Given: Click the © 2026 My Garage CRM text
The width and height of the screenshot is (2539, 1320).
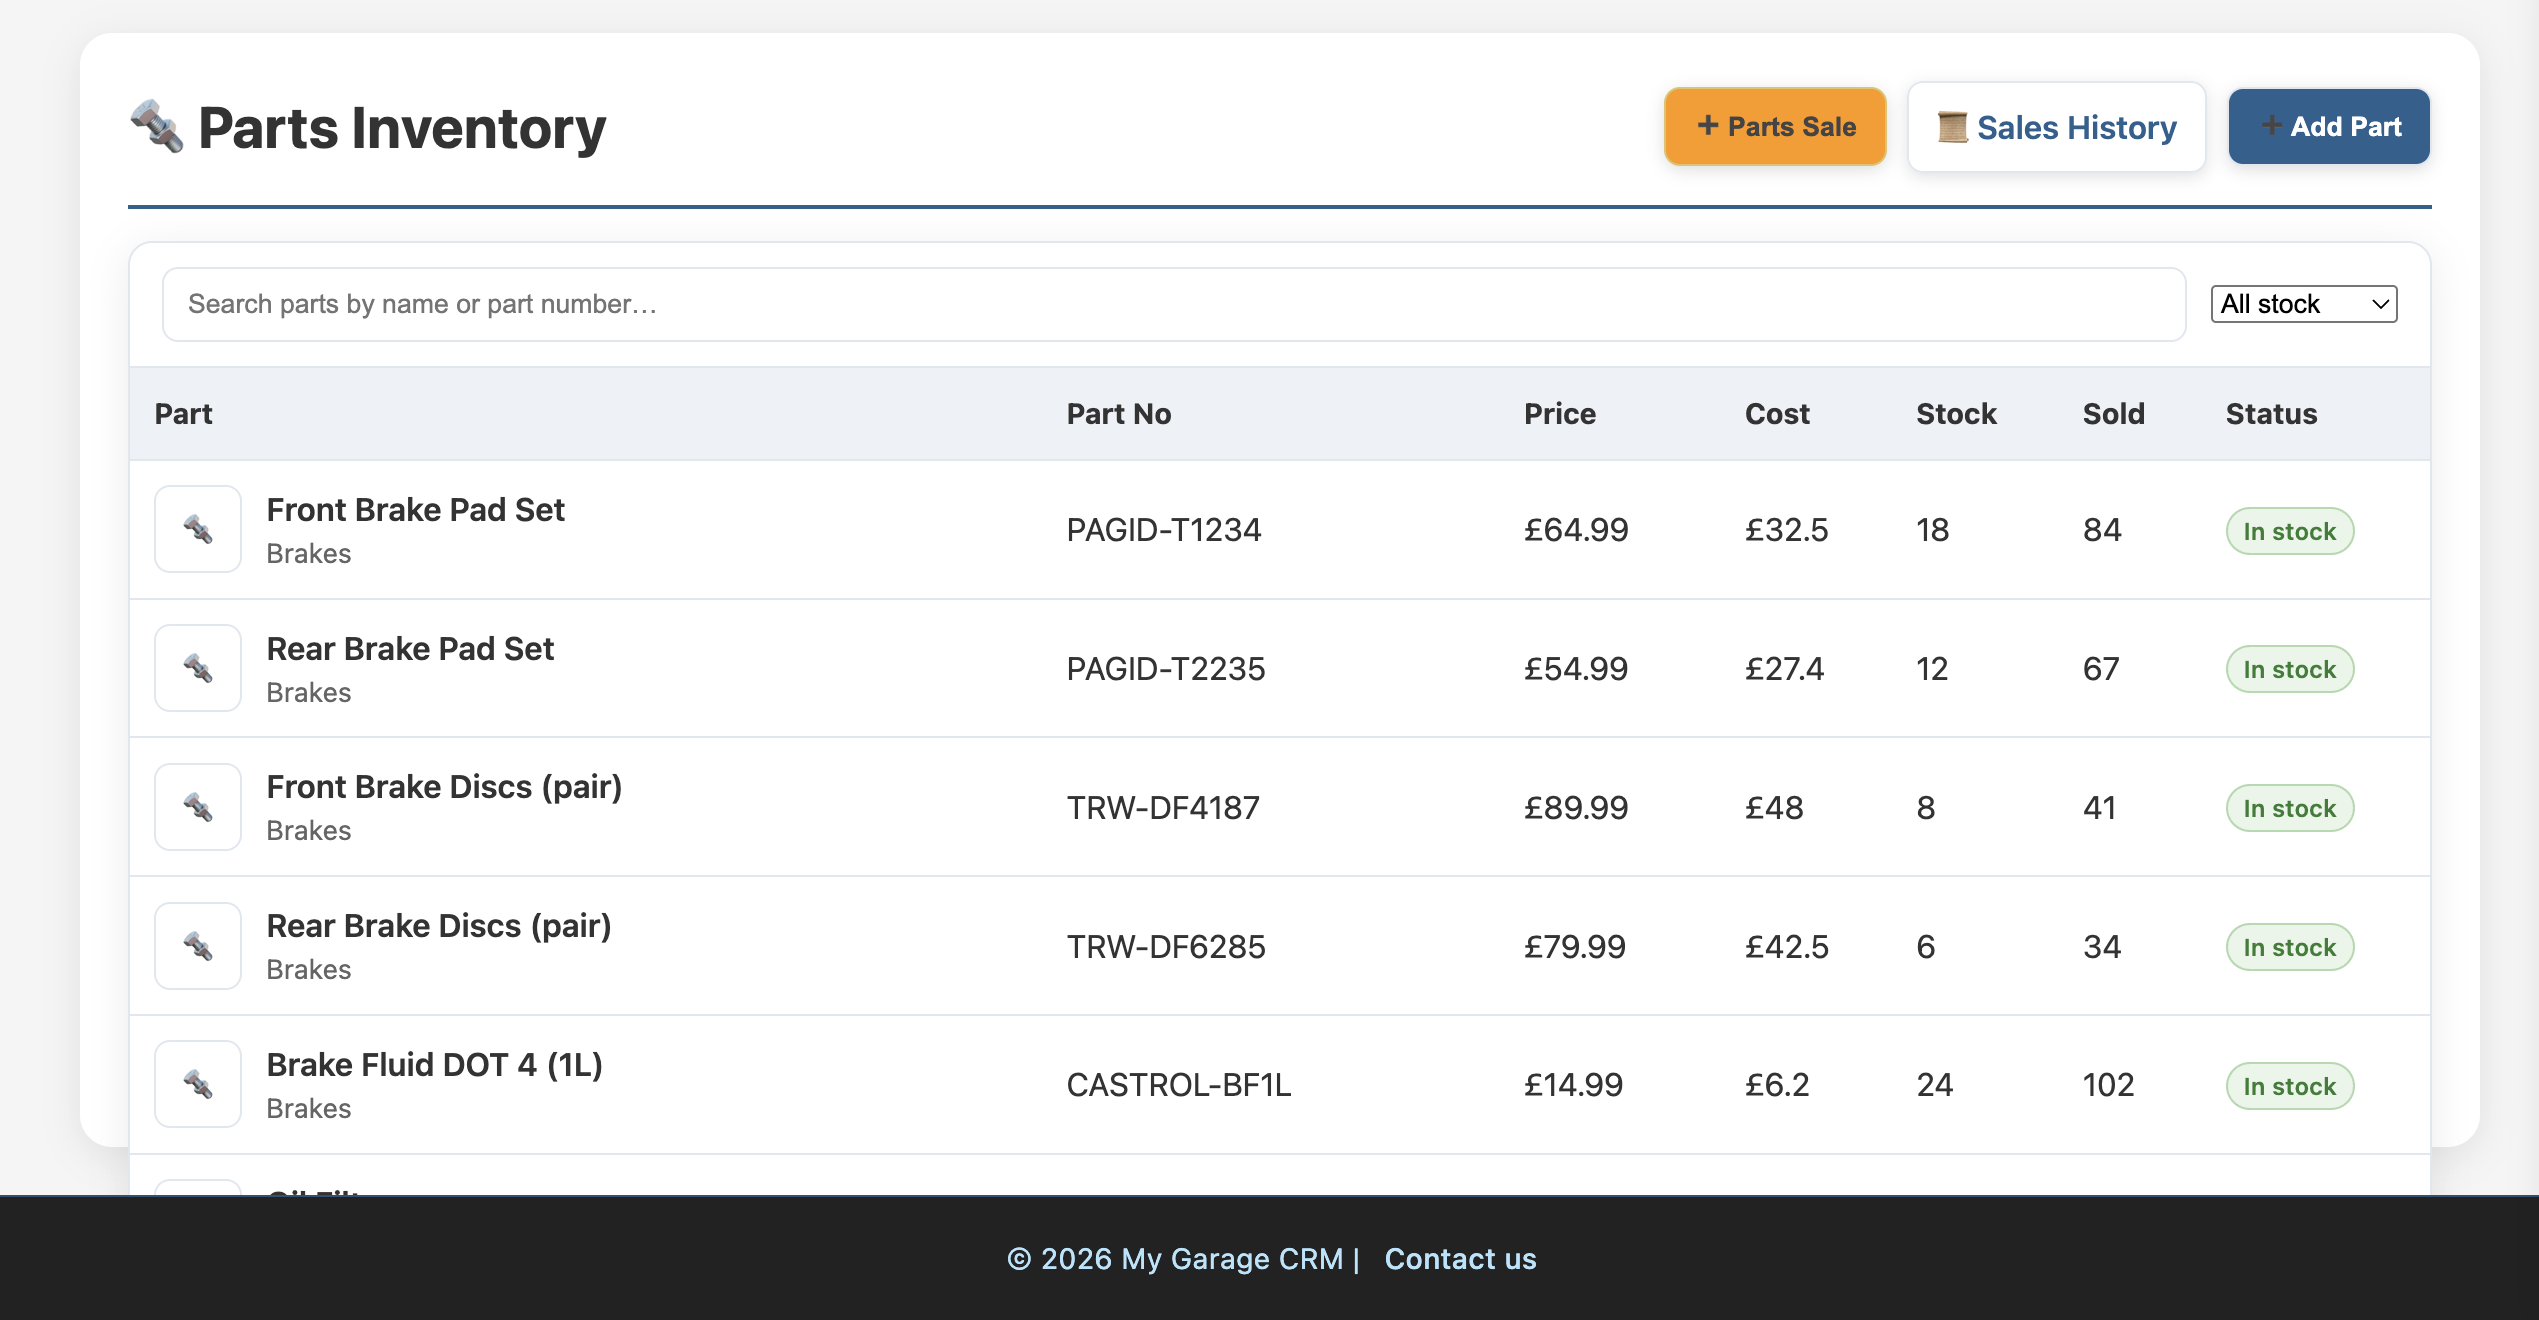Looking at the screenshot, I should tap(1174, 1259).
